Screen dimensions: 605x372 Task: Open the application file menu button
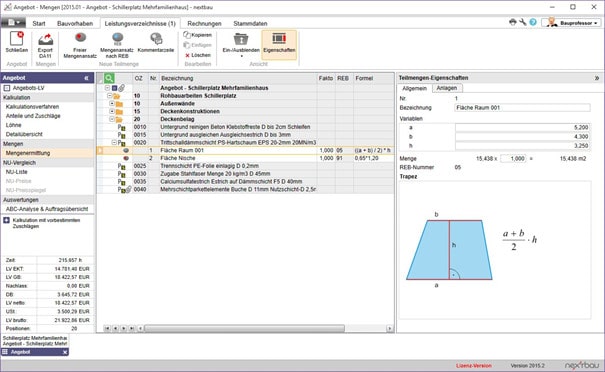click(13, 23)
